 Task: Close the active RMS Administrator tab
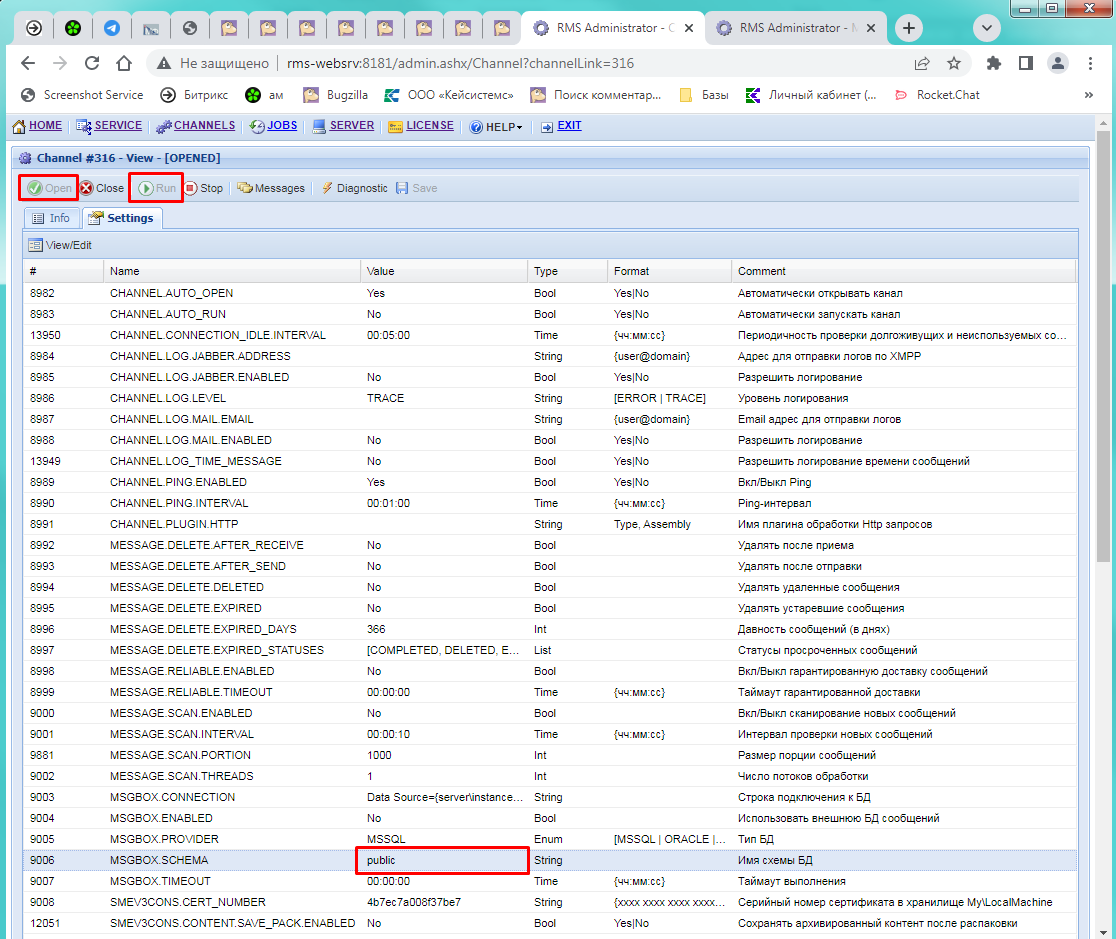pyautogui.click(x=689, y=28)
